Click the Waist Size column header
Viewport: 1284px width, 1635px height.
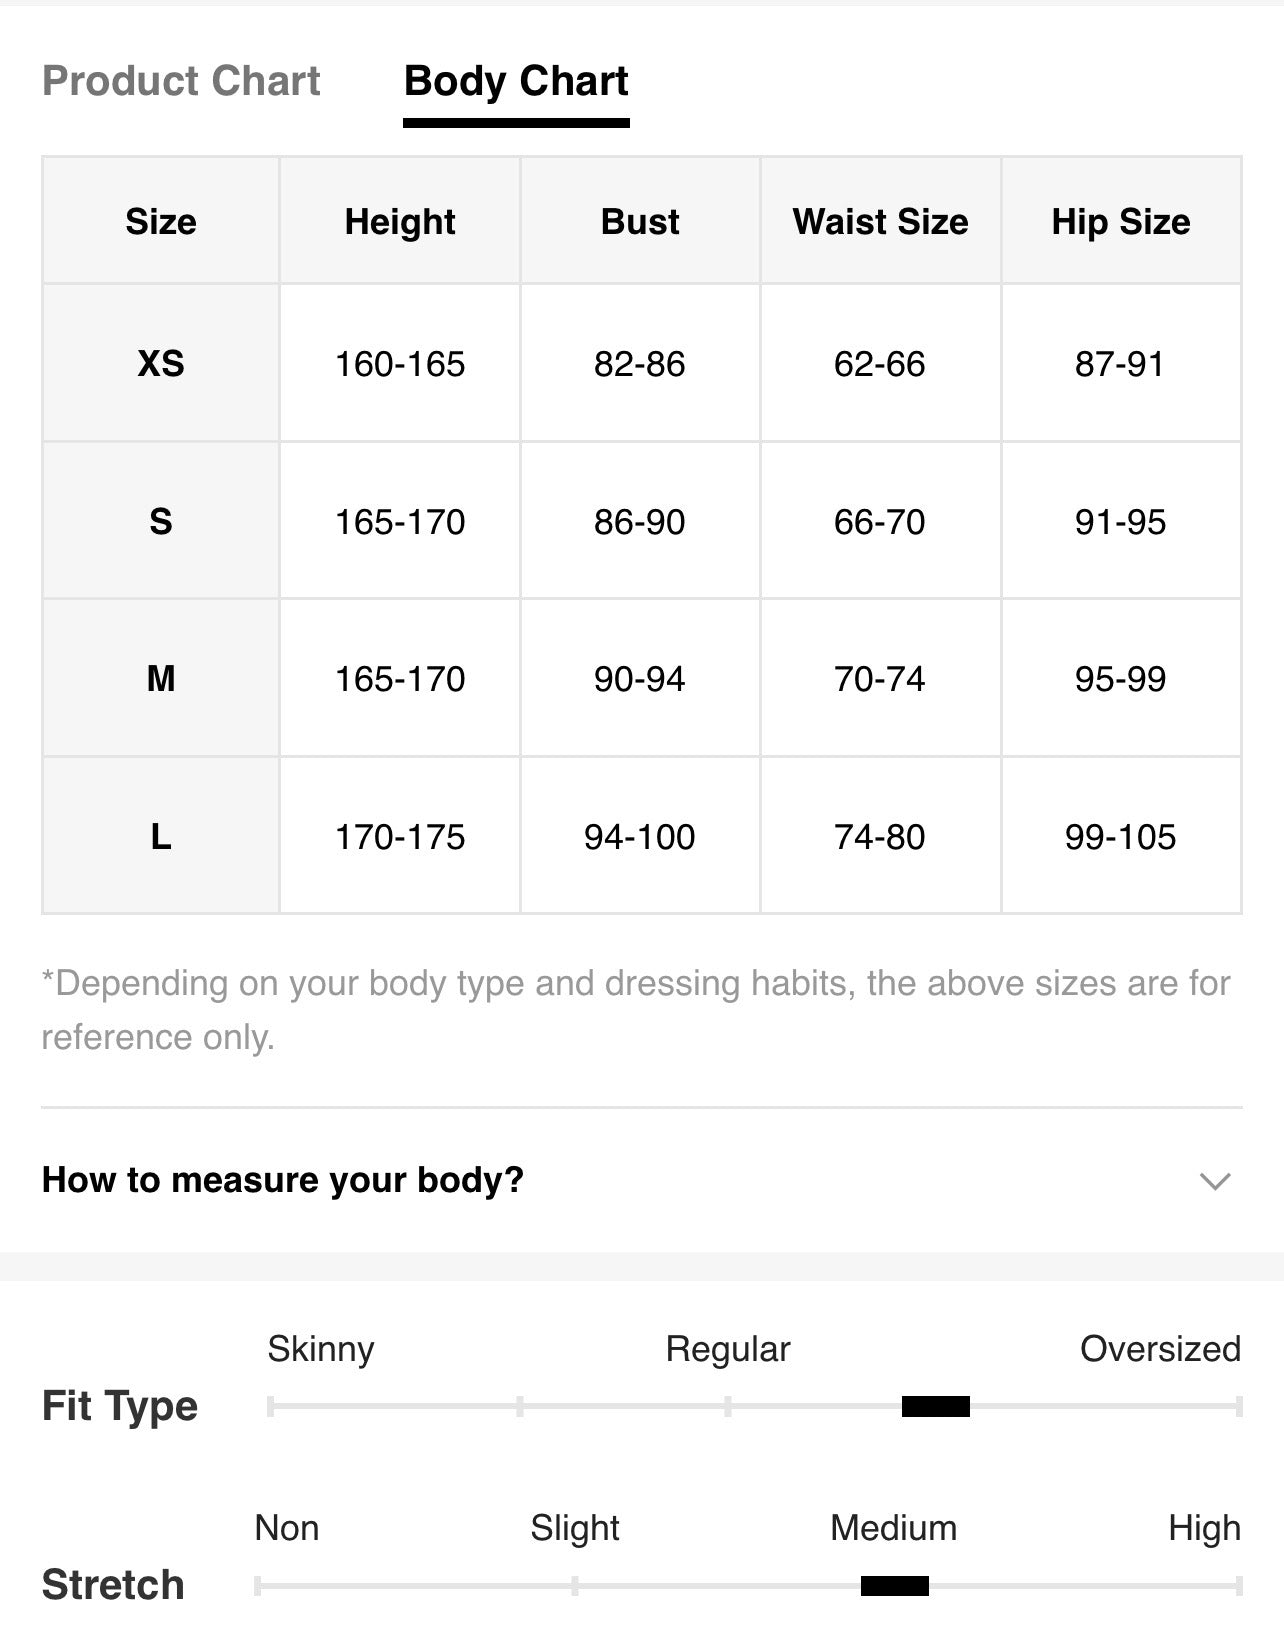pos(880,221)
